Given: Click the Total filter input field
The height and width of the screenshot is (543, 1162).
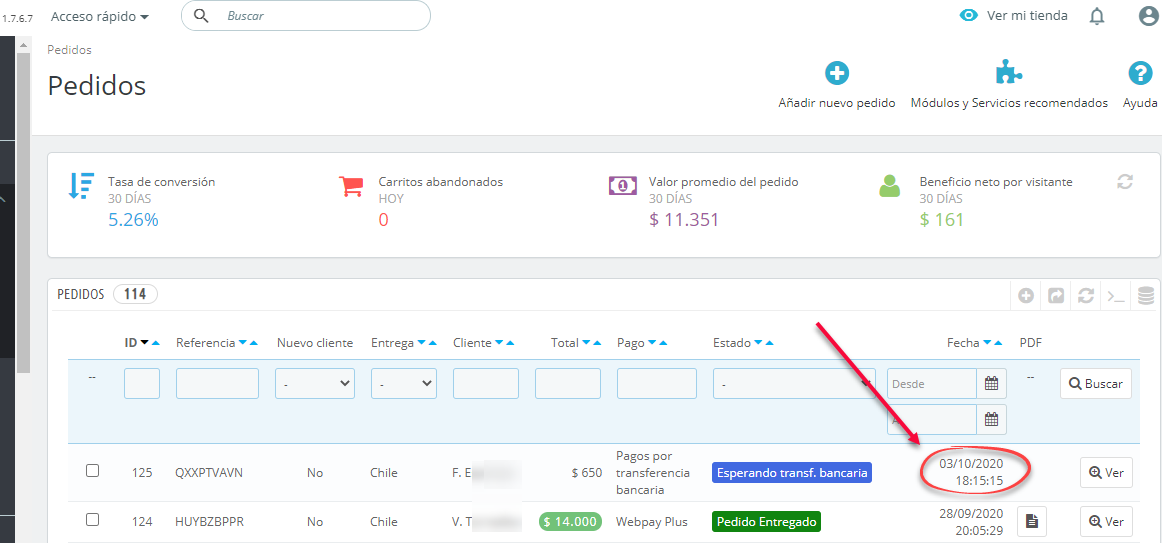Looking at the screenshot, I should pos(568,384).
